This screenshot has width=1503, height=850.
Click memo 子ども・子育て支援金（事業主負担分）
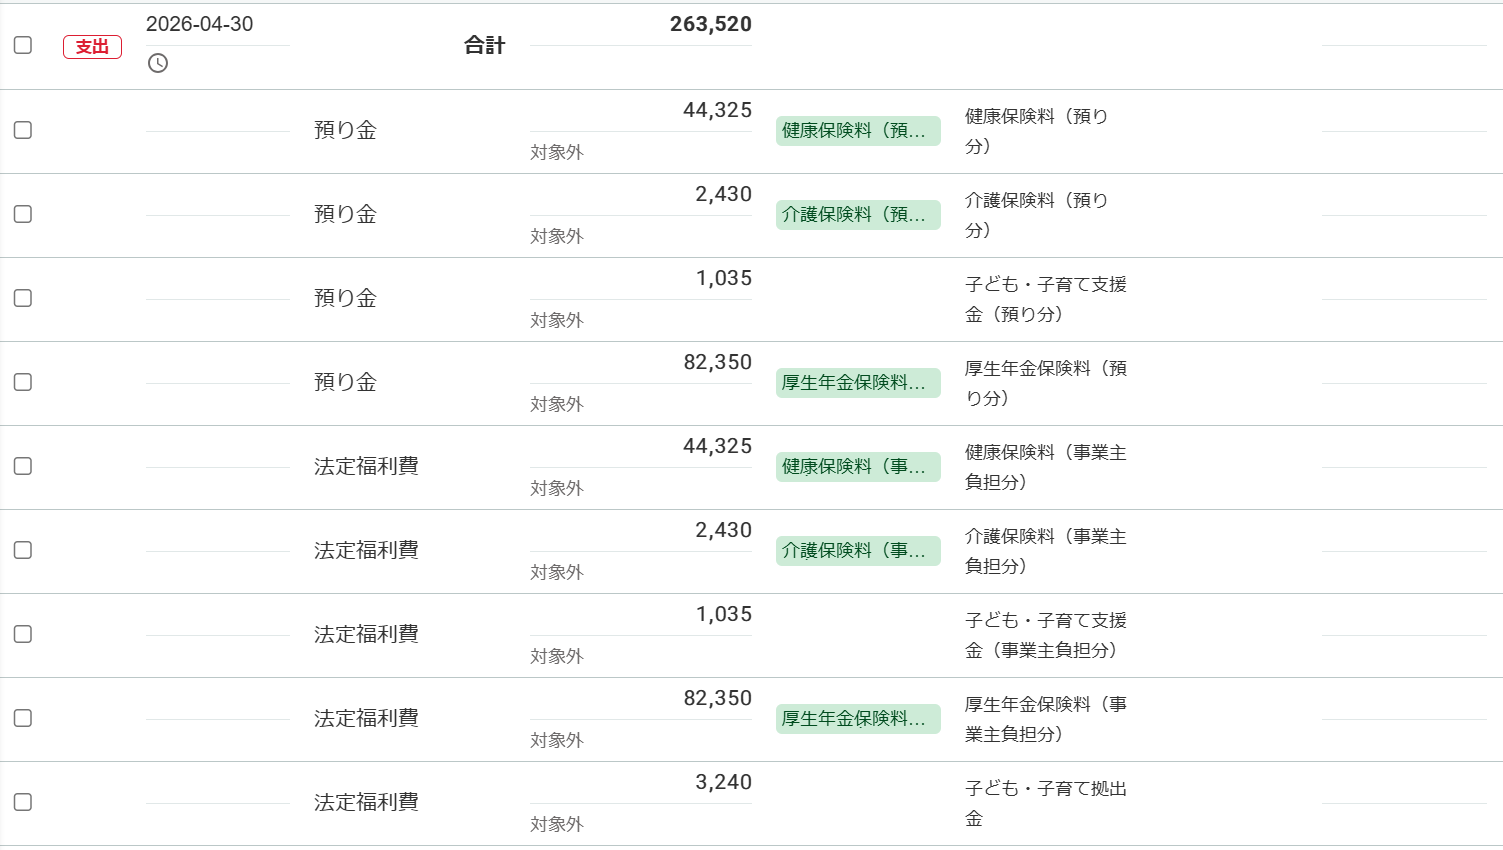point(1046,635)
